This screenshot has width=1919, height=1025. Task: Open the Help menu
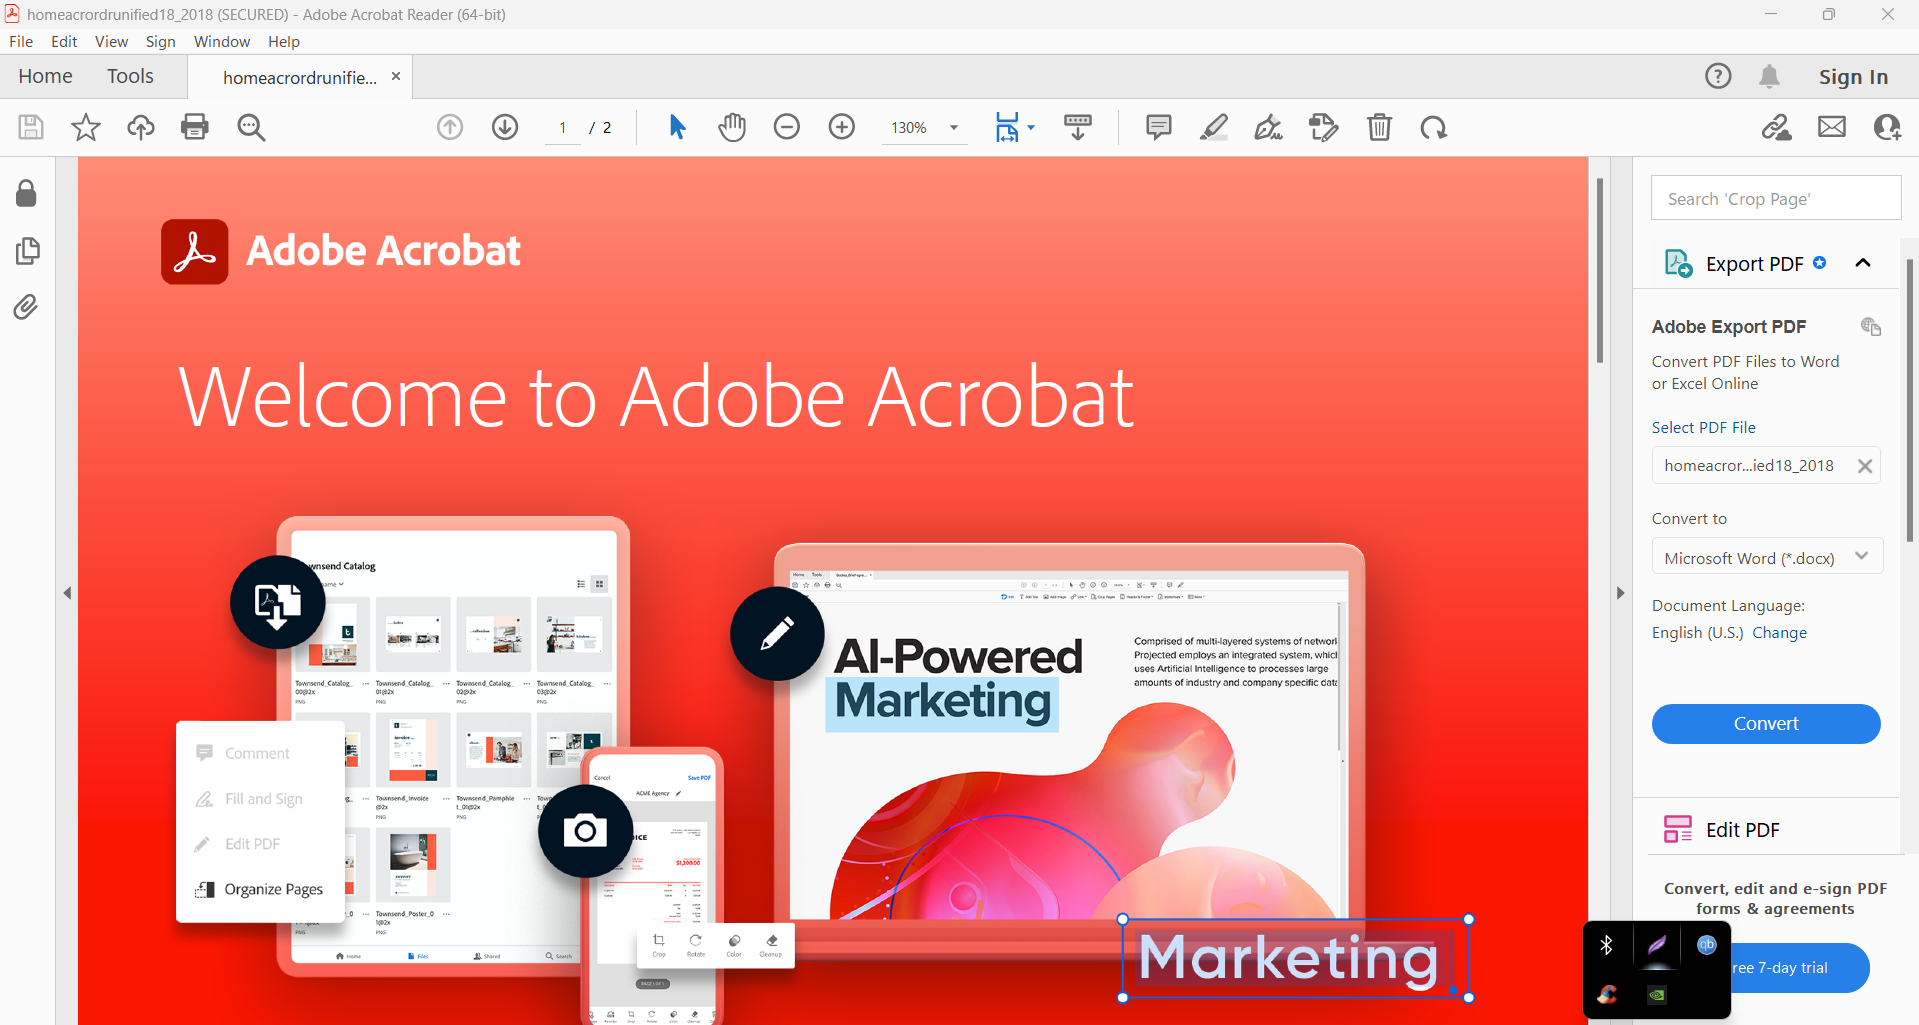pos(284,41)
